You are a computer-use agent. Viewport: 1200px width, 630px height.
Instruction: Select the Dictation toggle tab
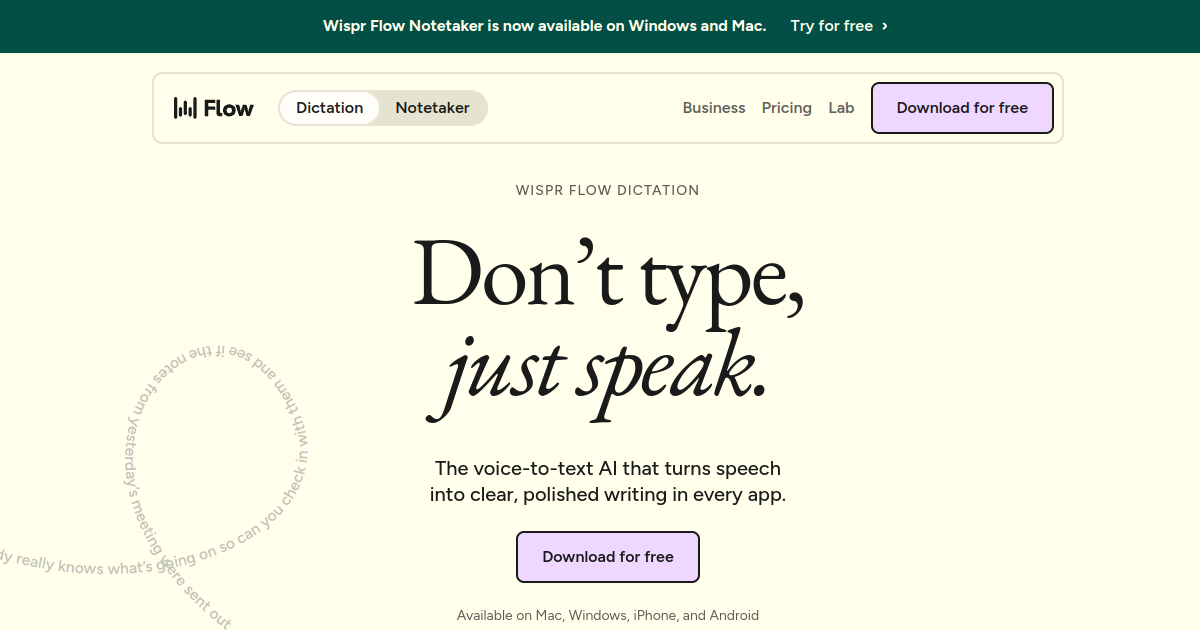pos(329,108)
